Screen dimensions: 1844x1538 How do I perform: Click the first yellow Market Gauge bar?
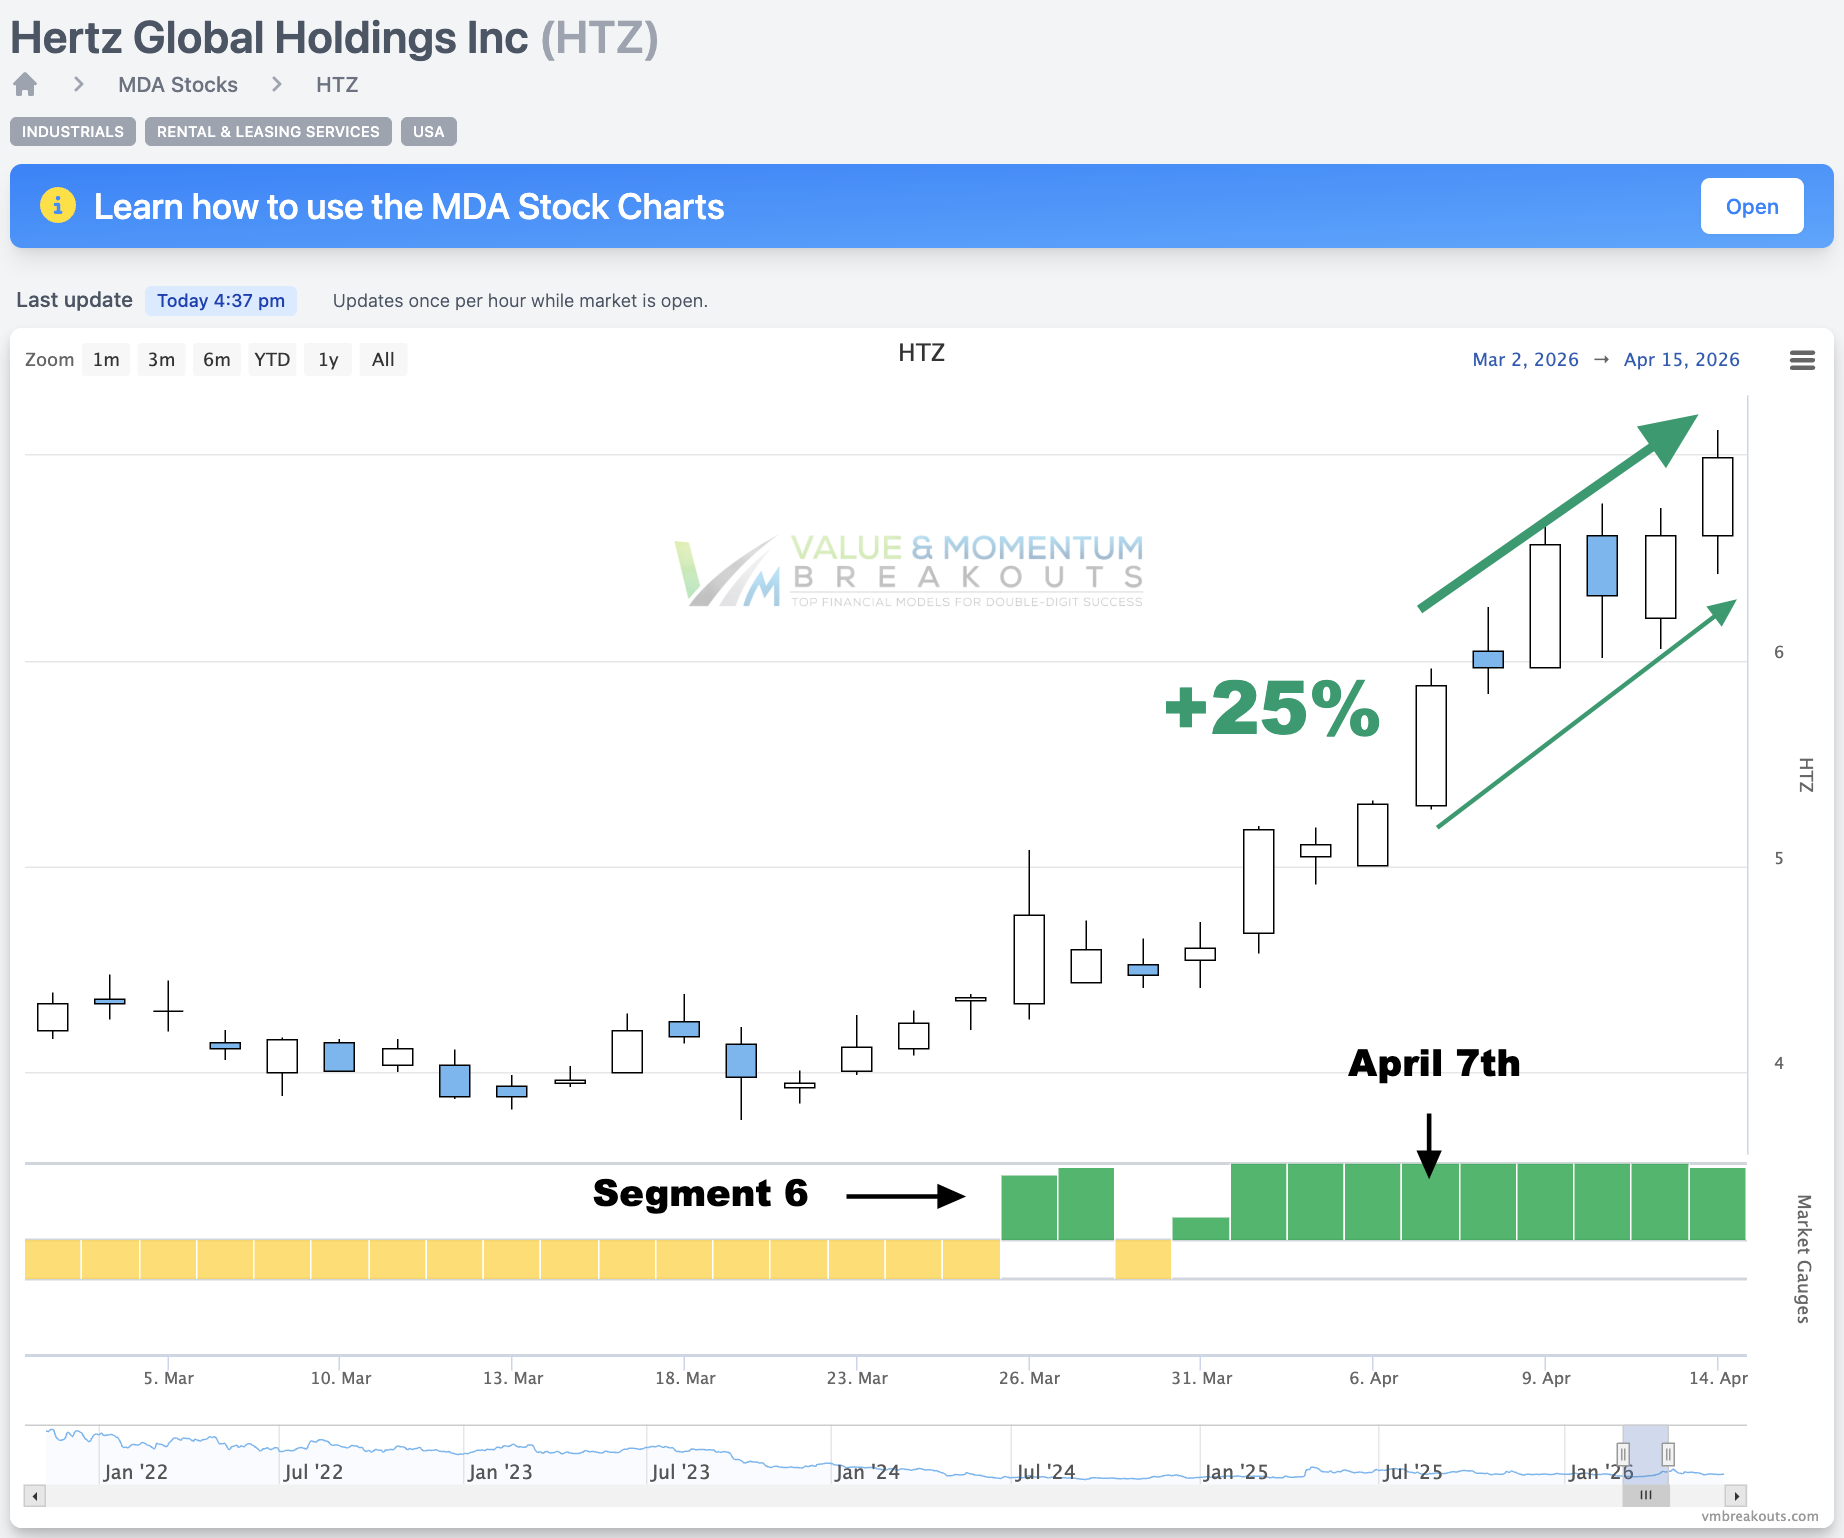[53, 1259]
